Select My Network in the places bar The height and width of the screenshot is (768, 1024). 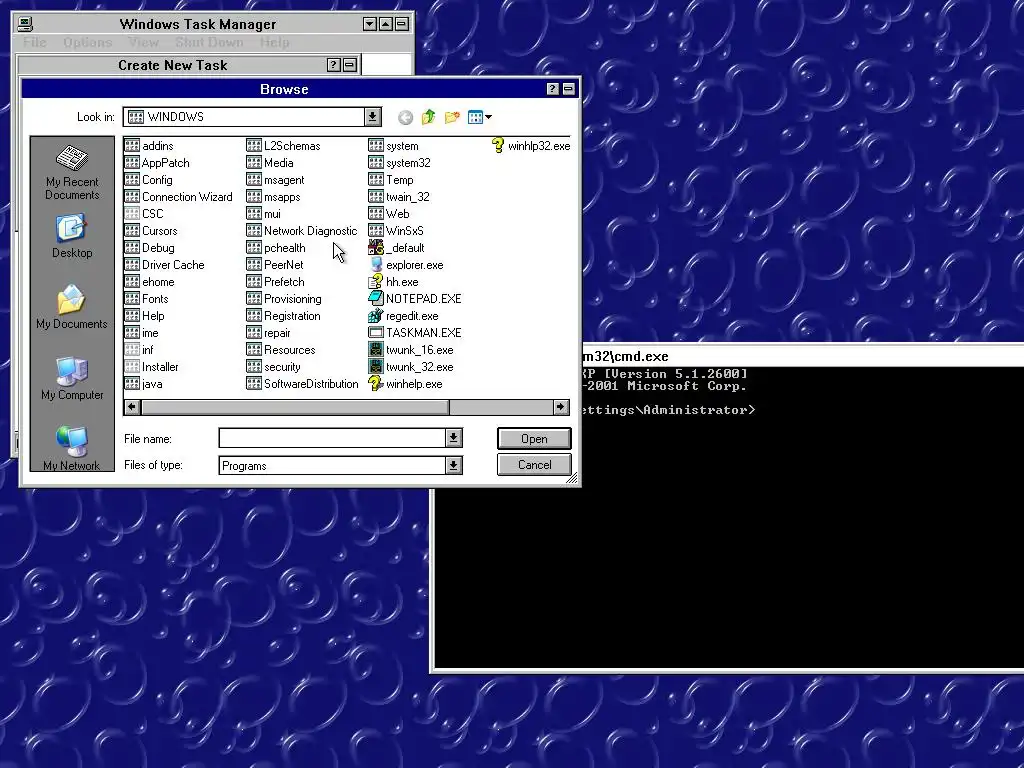[72, 448]
